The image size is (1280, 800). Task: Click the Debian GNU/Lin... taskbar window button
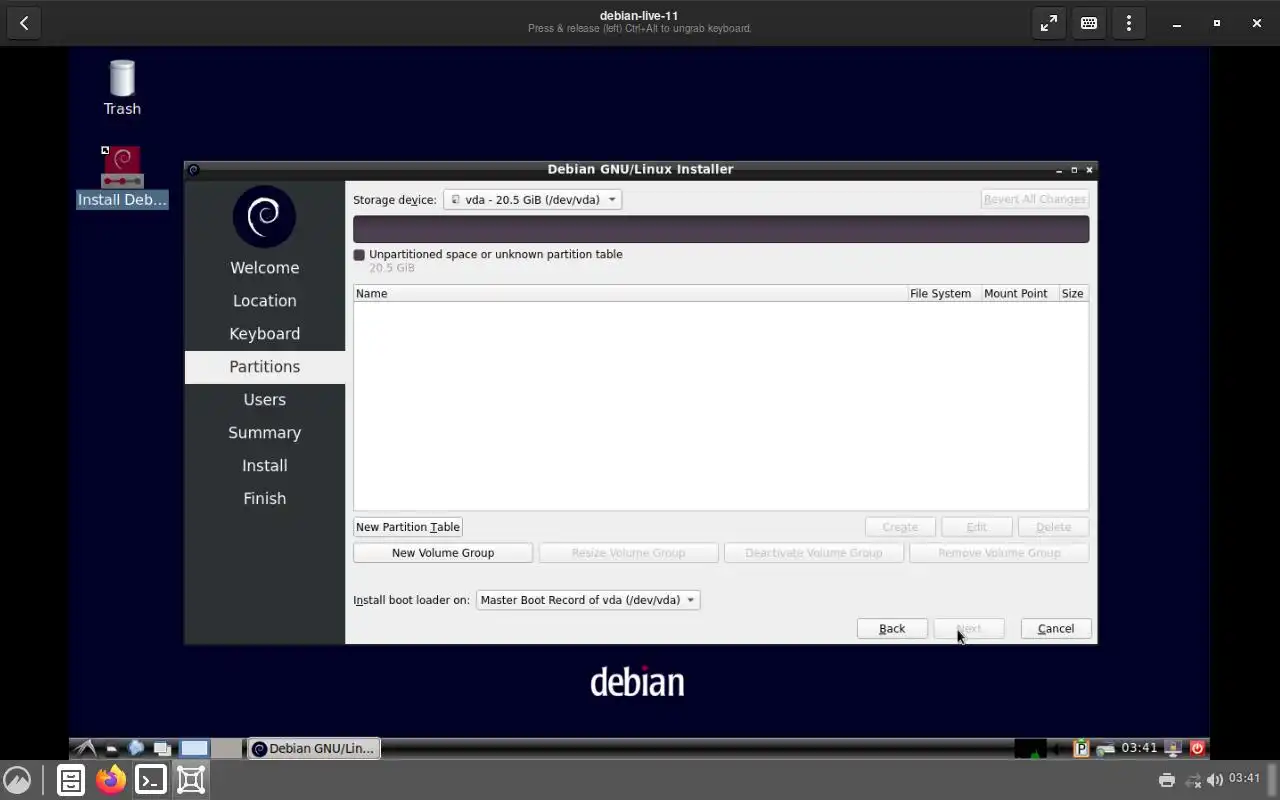pos(313,748)
